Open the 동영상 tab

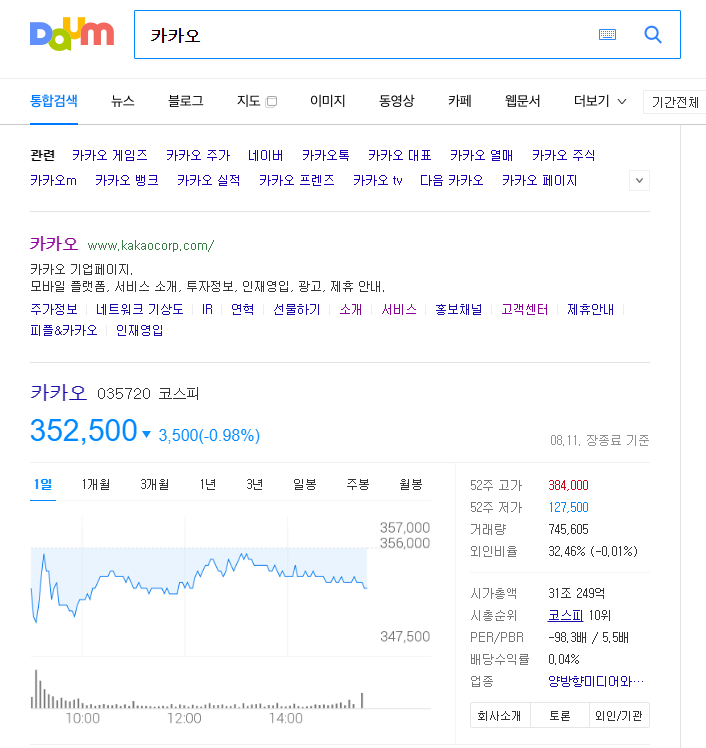pyautogui.click(x=396, y=101)
